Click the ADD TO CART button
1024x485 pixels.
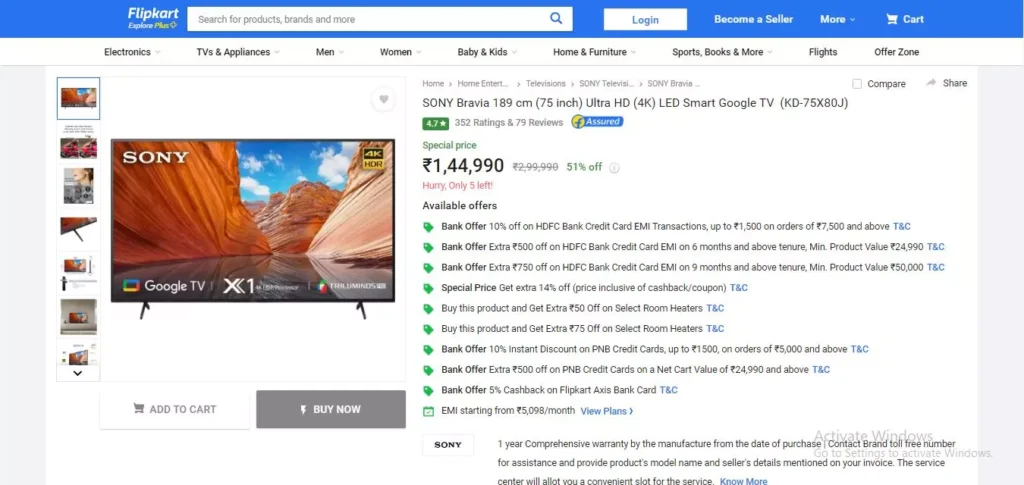(174, 409)
